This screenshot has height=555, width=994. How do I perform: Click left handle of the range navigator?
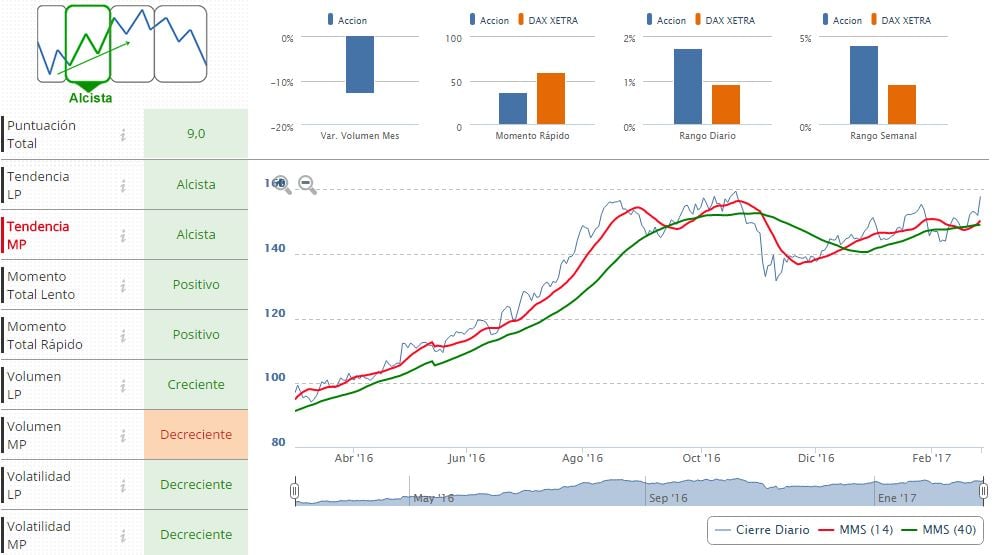click(295, 491)
